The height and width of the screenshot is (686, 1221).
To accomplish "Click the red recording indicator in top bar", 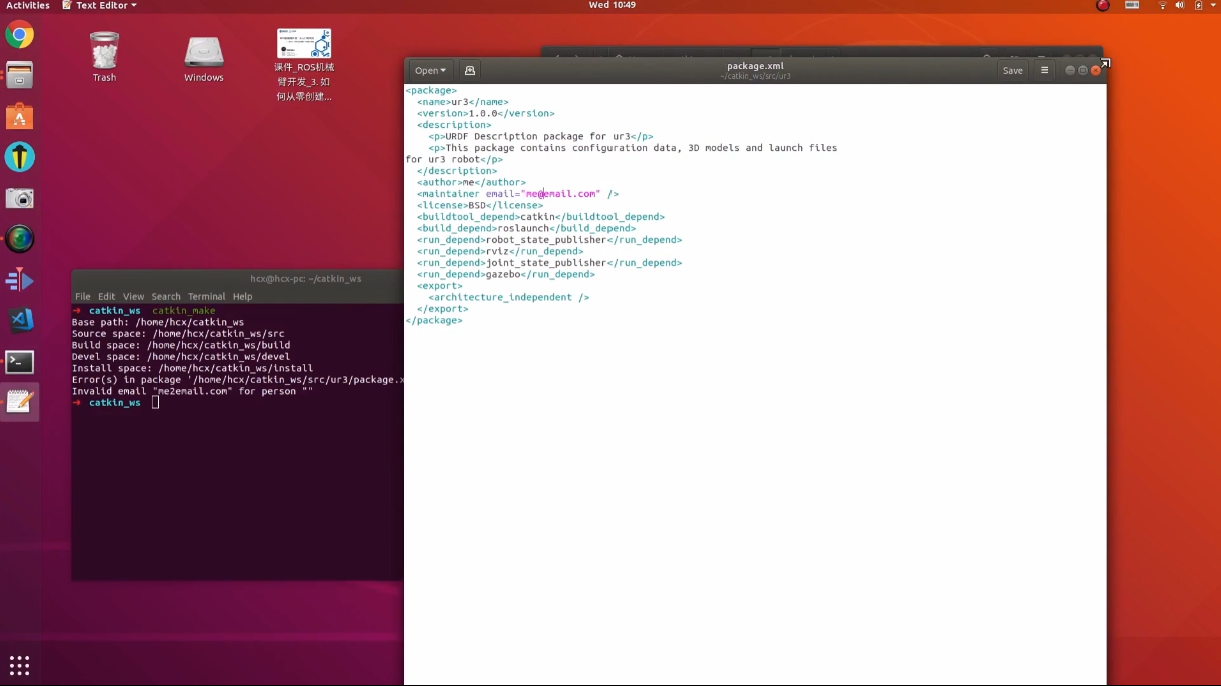I will pos(1102,6).
